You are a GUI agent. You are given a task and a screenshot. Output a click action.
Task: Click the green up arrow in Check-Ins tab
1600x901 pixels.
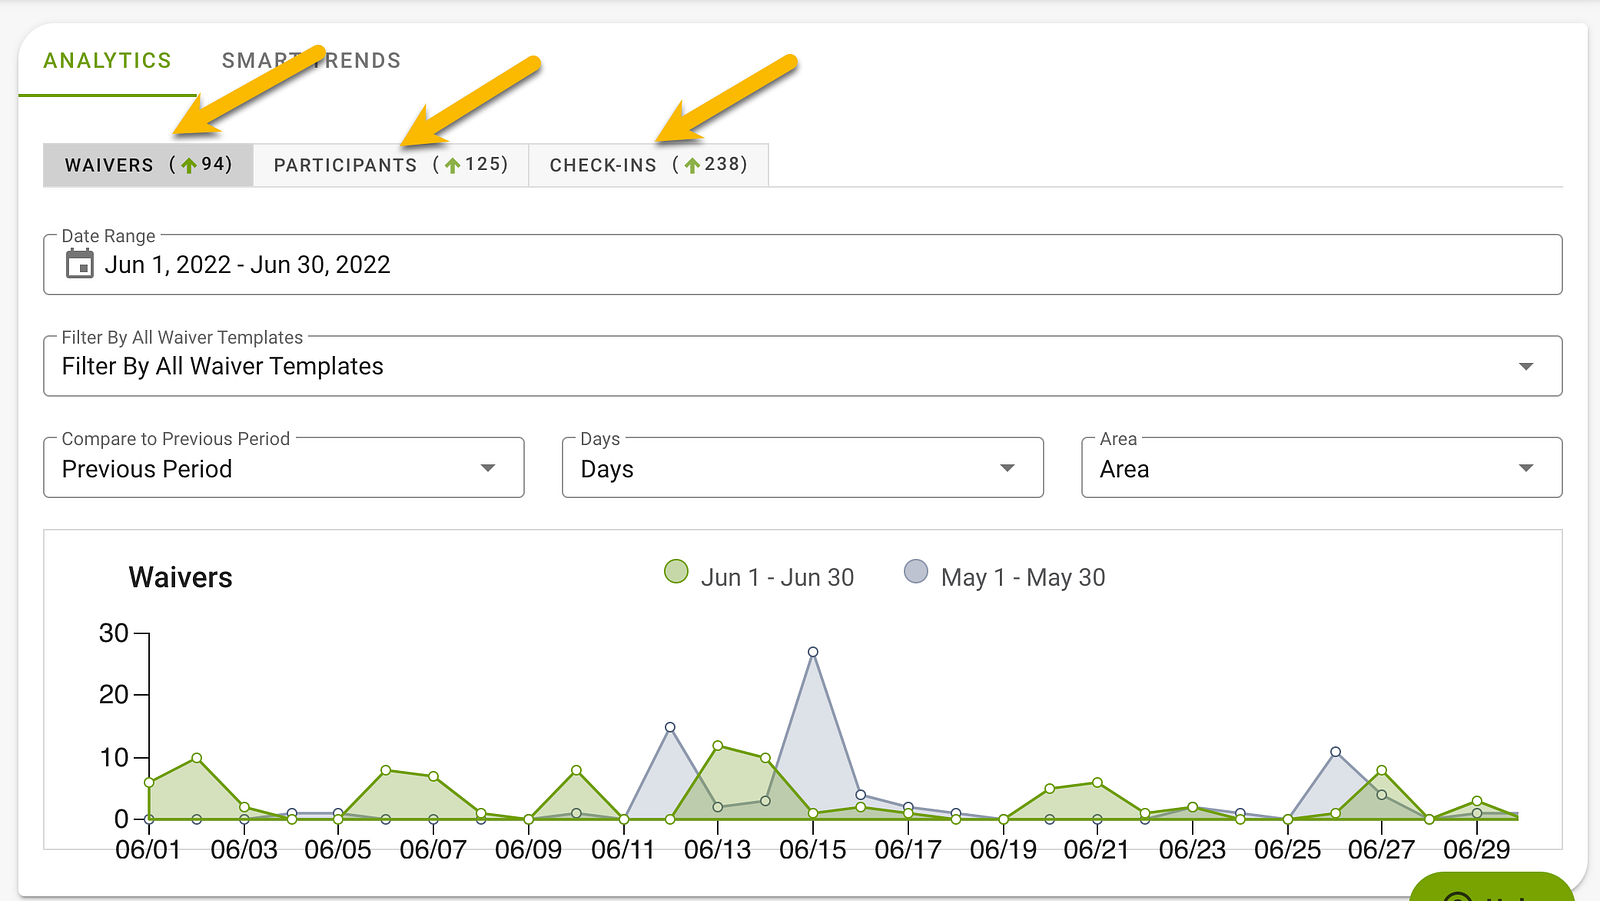(691, 165)
